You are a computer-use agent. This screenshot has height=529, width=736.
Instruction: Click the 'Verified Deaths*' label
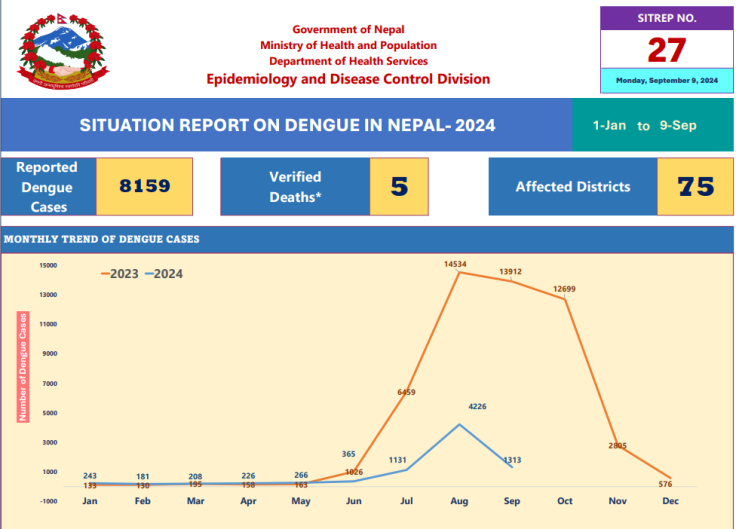295,187
